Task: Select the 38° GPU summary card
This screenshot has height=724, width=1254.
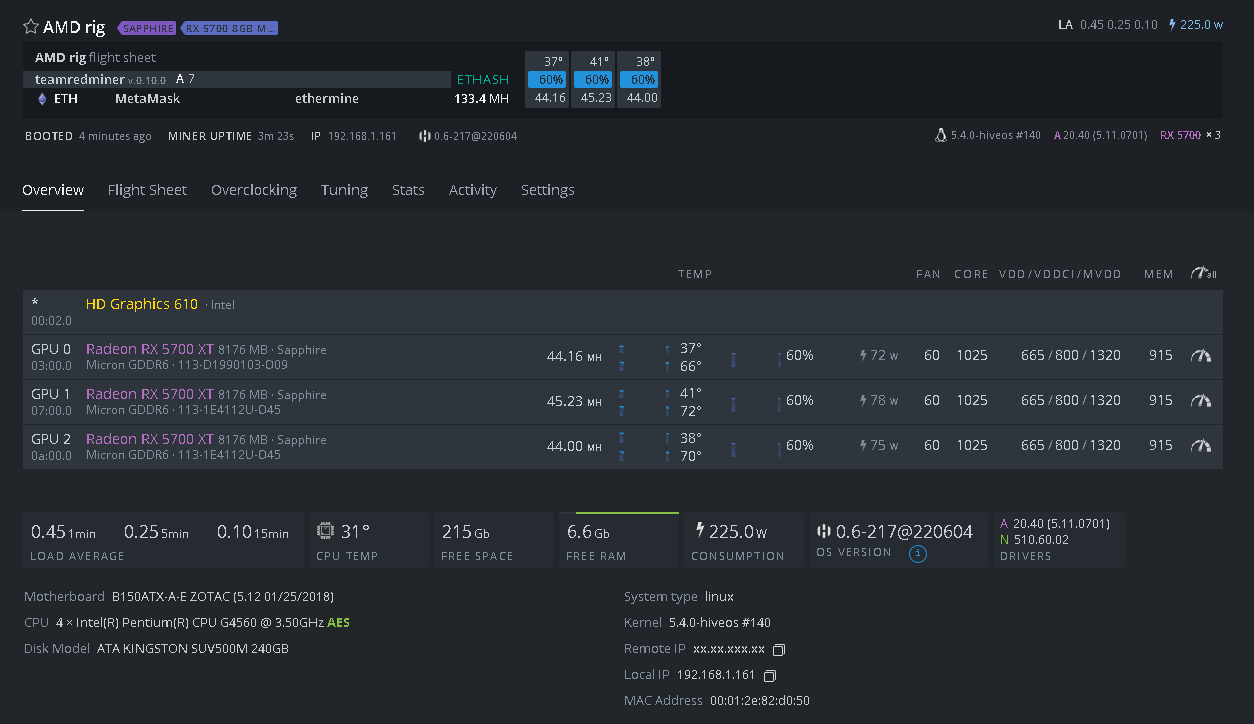Action: [x=639, y=79]
